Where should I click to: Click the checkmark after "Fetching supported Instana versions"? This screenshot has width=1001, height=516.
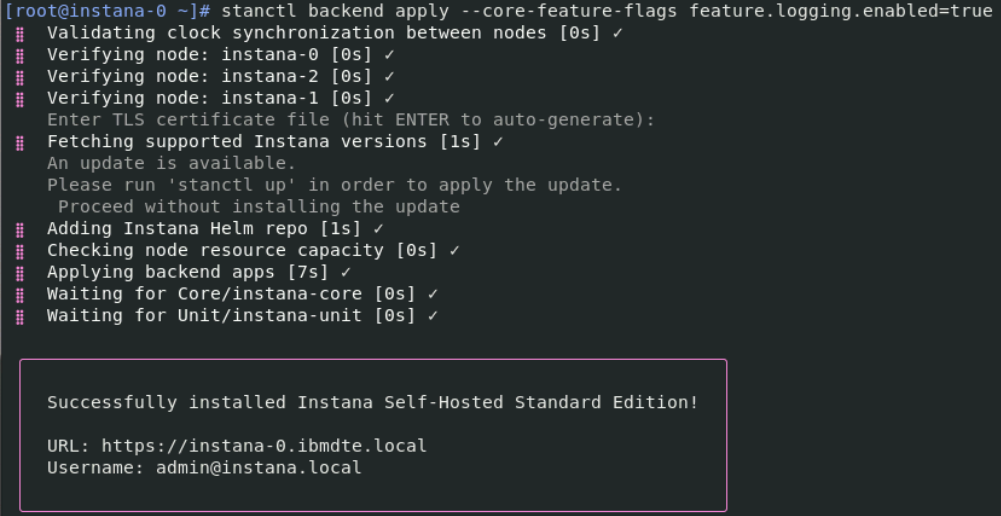[497, 142]
